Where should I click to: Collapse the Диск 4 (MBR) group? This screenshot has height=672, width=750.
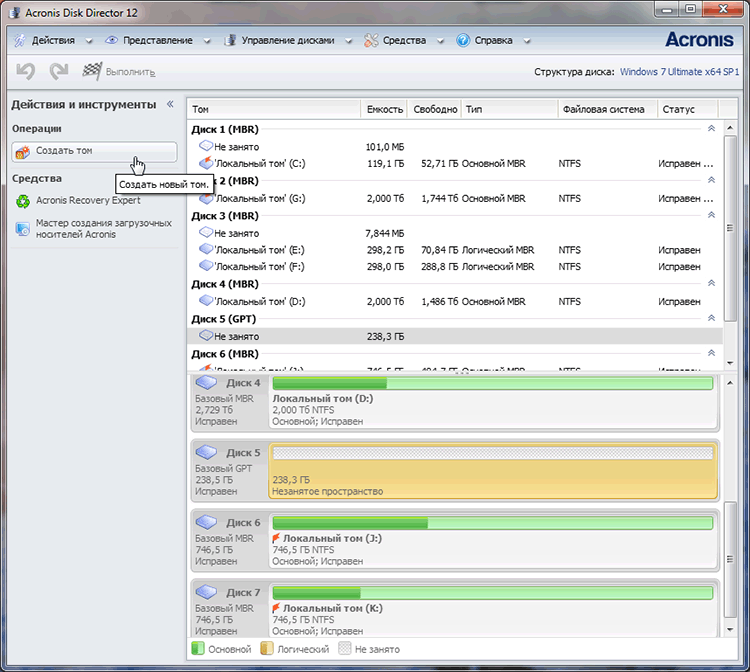coord(711,283)
